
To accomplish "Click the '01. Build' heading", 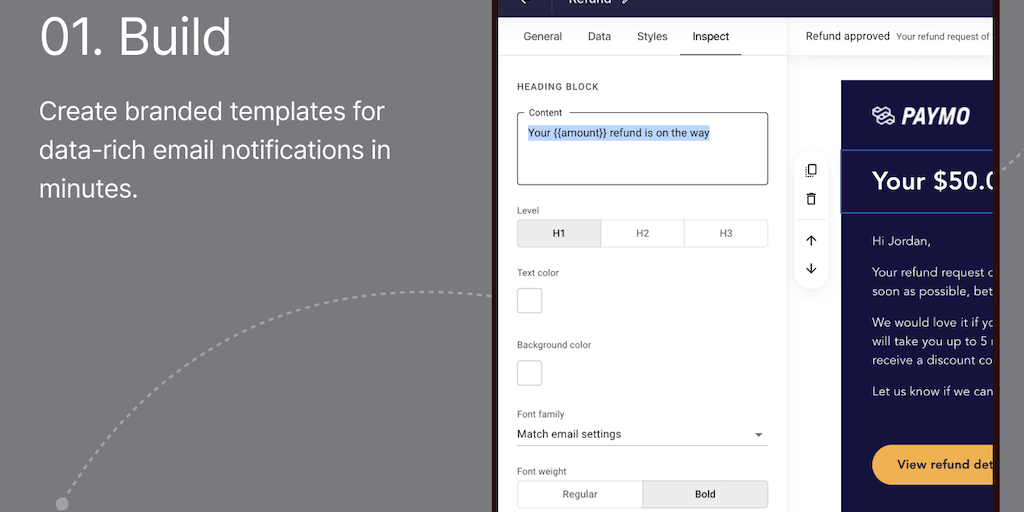I will click(135, 37).
